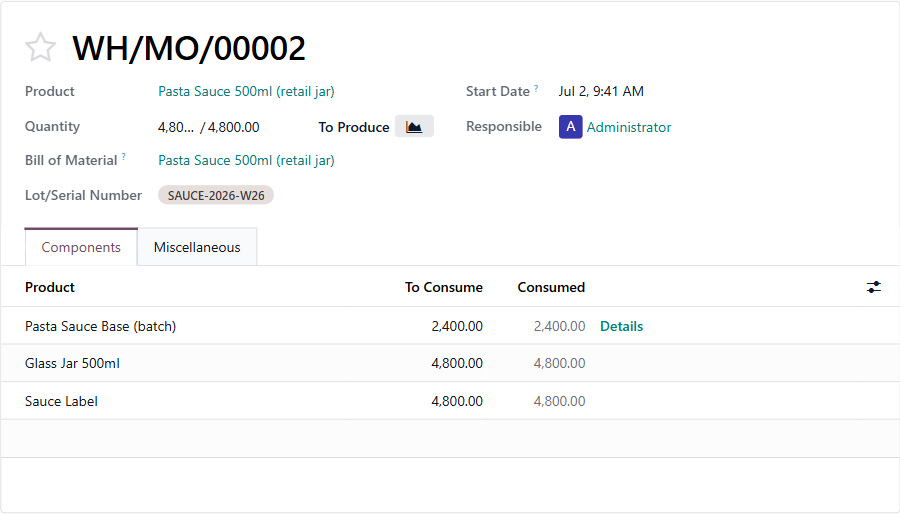Select the Sauce Label component row

pyautogui.click(x=450, y=401)
